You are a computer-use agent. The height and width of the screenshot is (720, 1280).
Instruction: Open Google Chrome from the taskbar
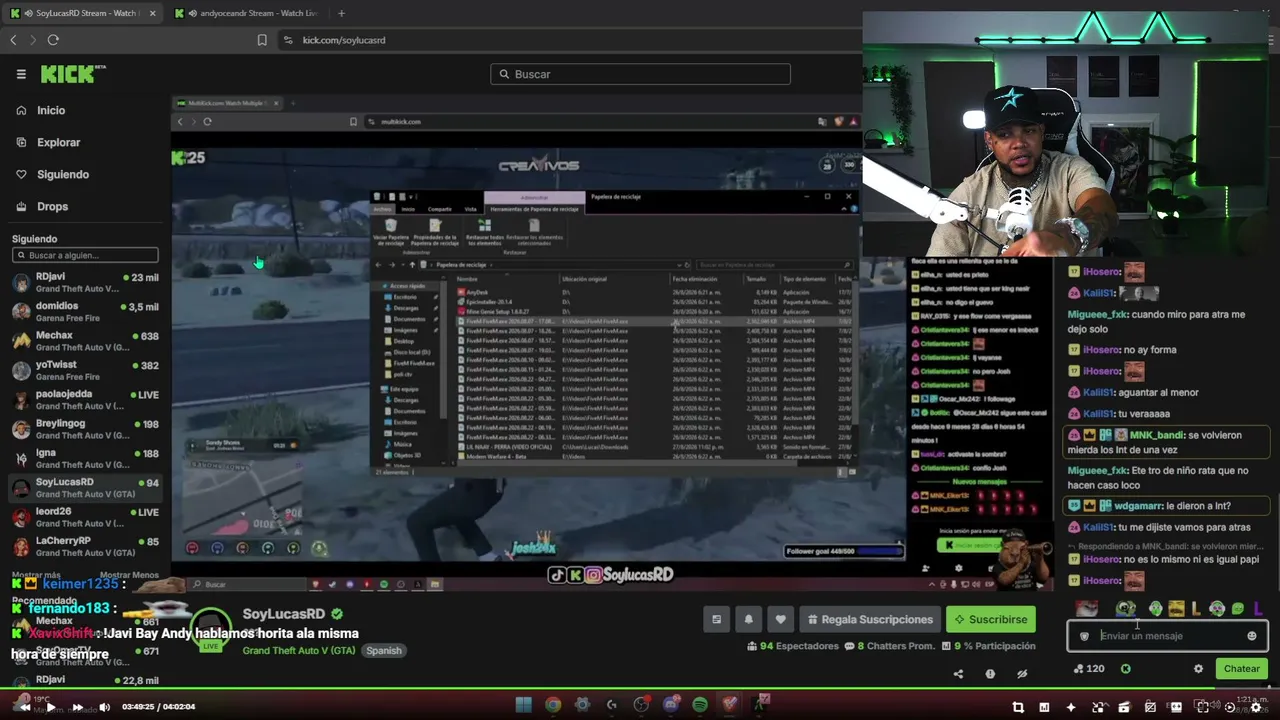pos(553,705)
